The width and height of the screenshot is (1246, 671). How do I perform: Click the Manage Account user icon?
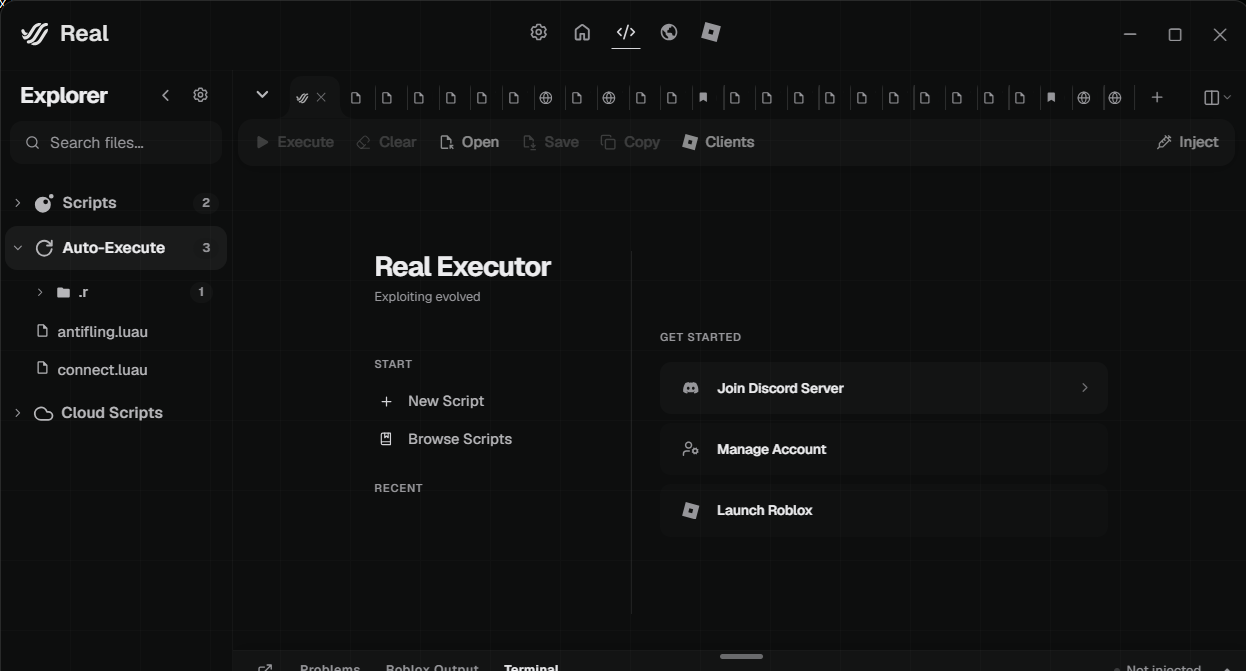690,449
